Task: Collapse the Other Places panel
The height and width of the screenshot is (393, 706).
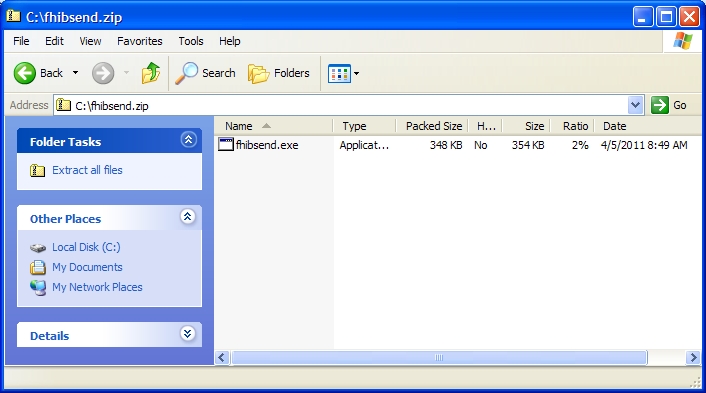Action: click(x=188, y=217)
